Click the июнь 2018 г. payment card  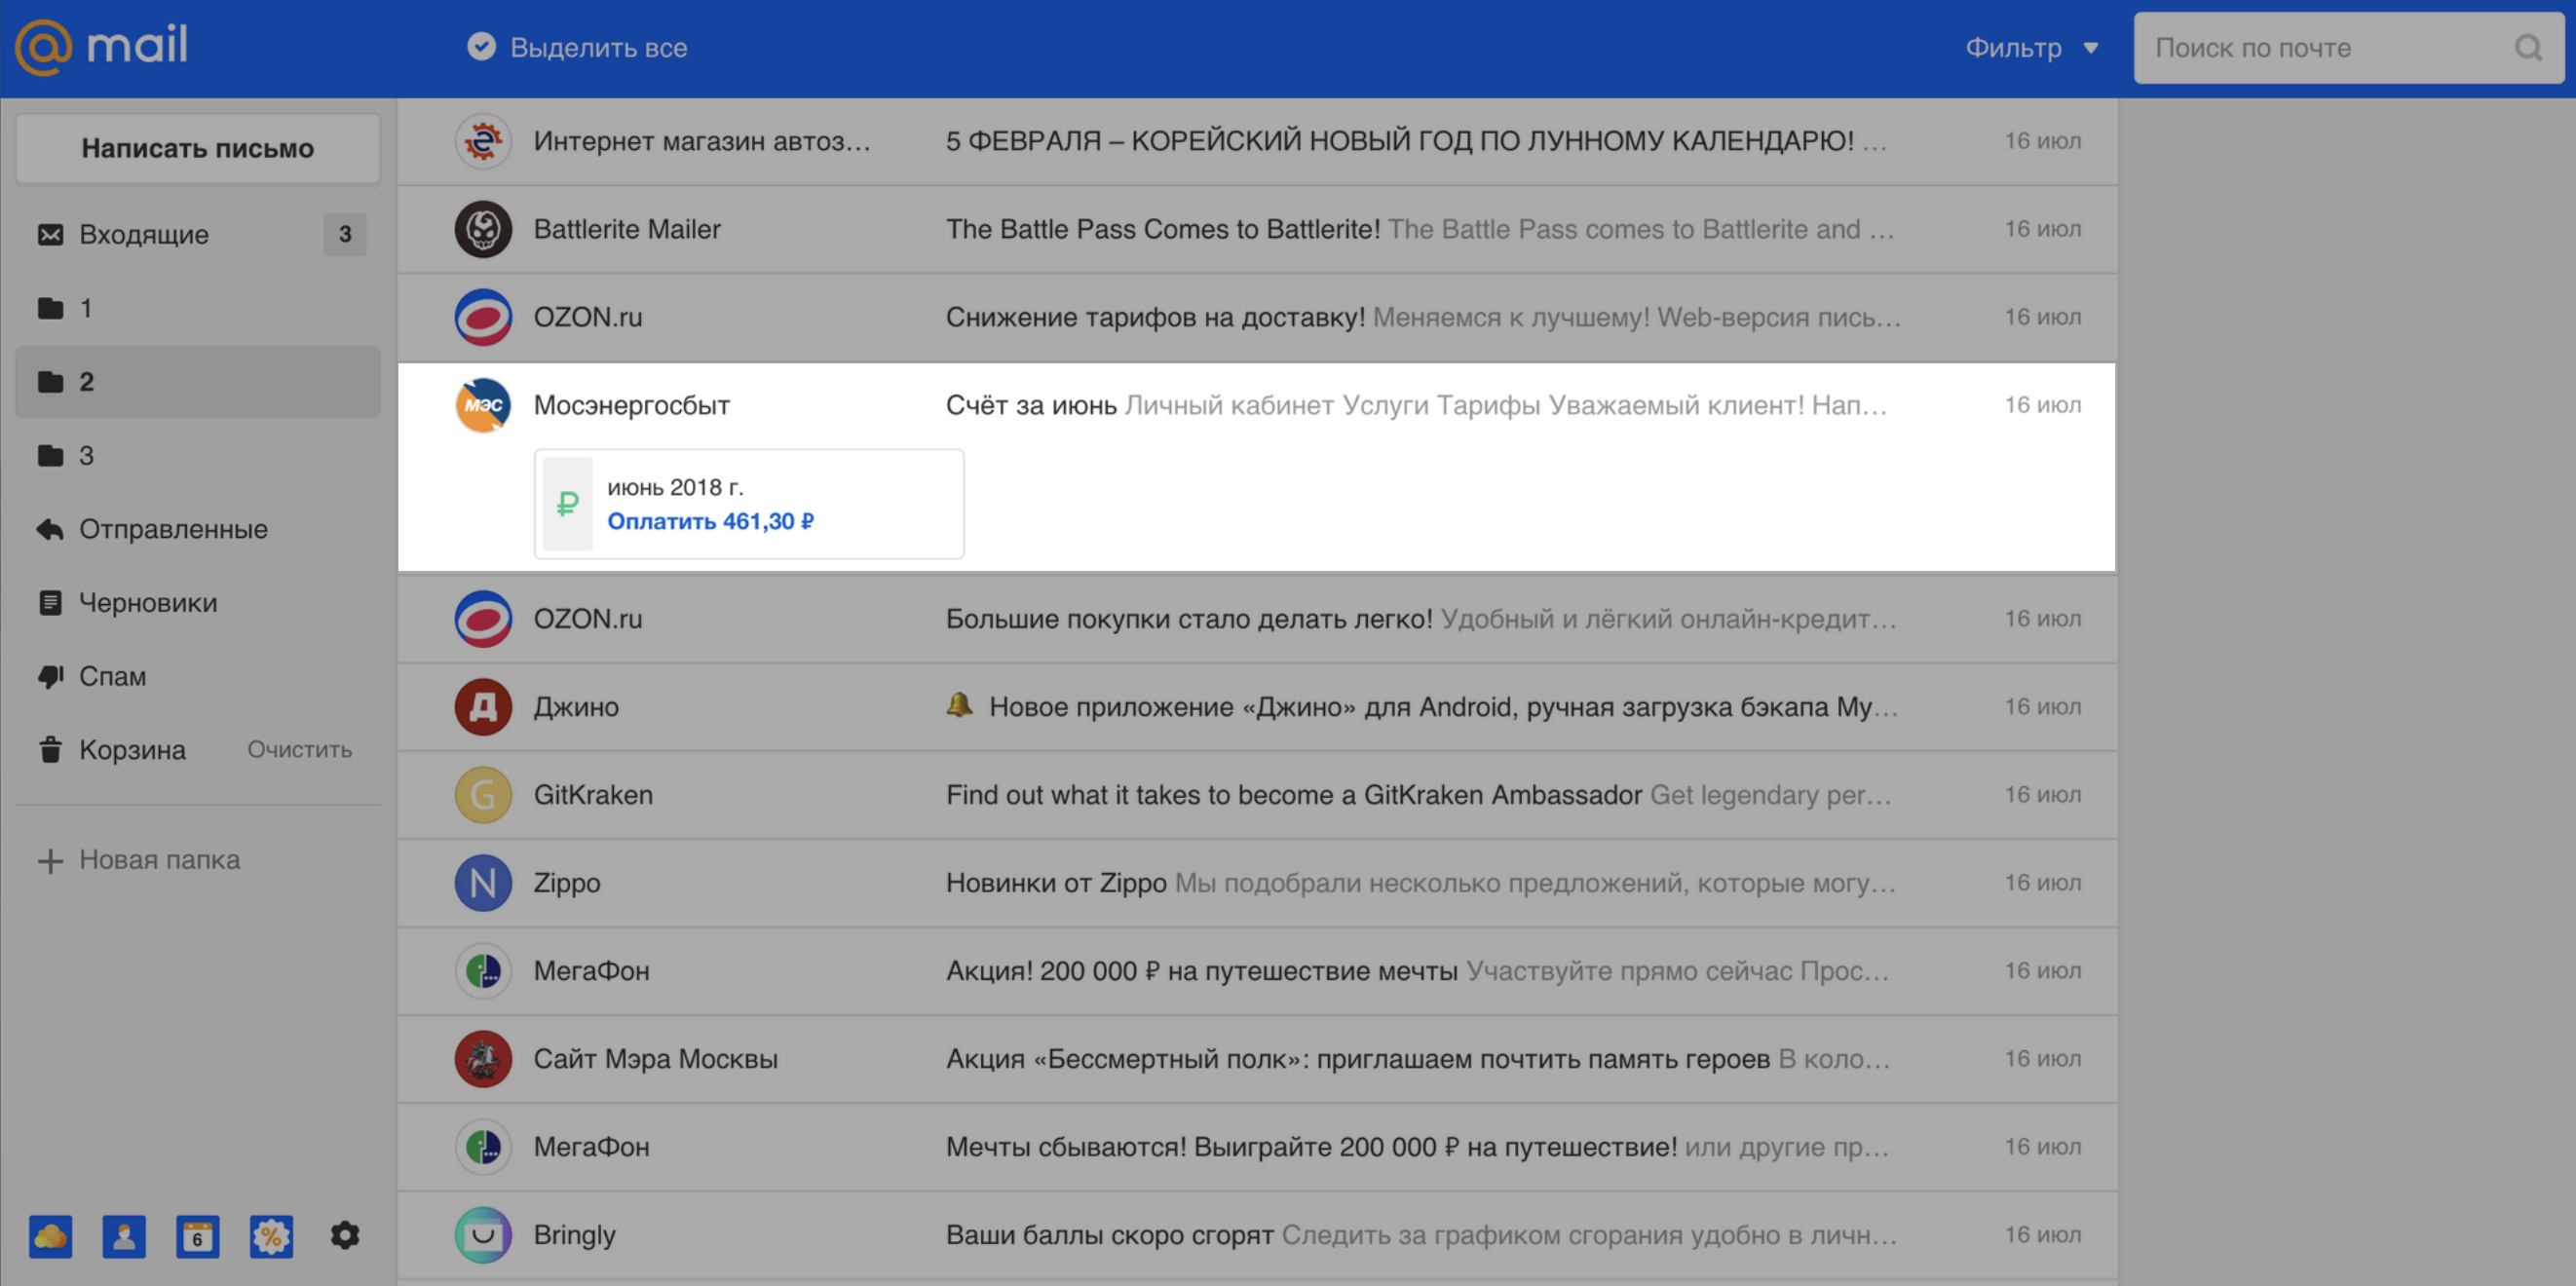tap(749, 504)
